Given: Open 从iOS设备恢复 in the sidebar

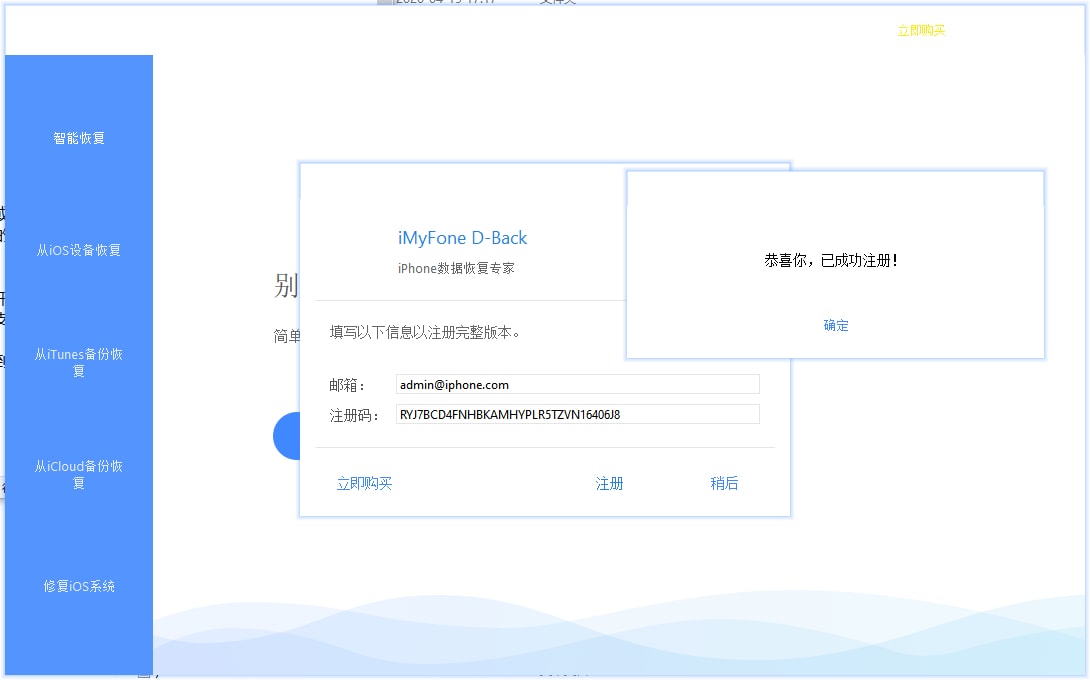Looking at the screenshot, I should [79, 250].
